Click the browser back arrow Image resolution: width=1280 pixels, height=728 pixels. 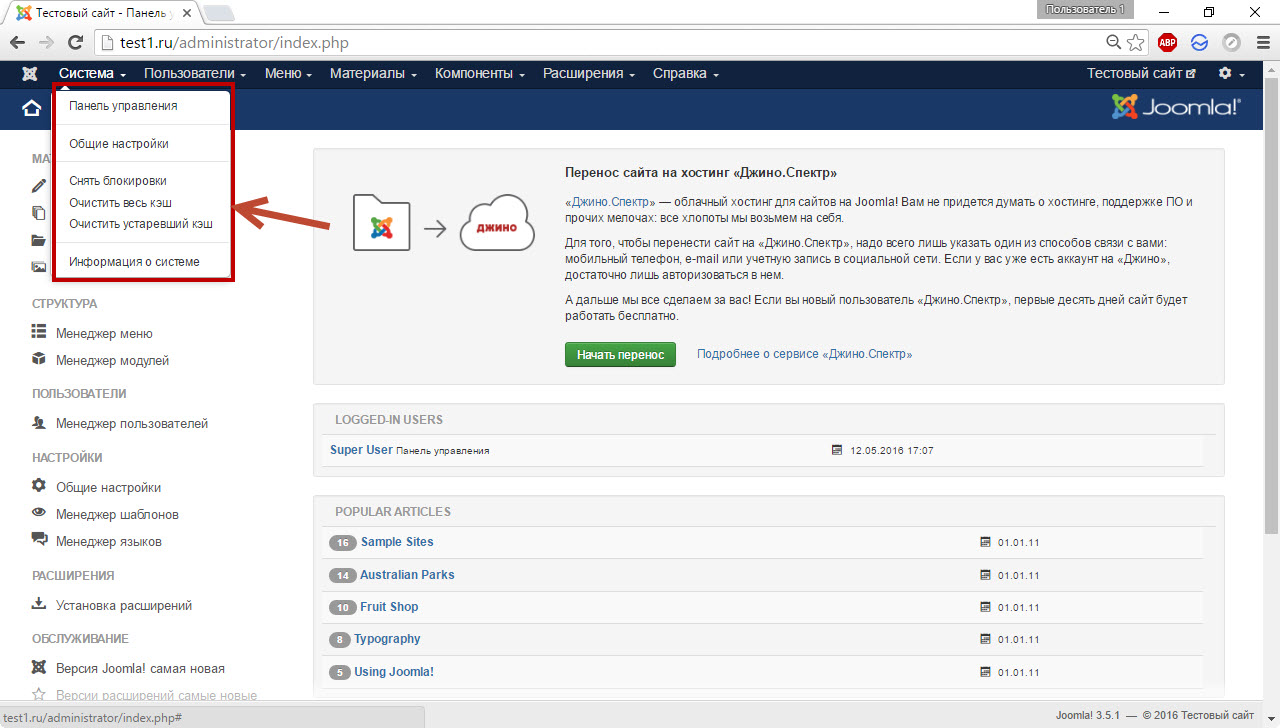coord(18,43)
